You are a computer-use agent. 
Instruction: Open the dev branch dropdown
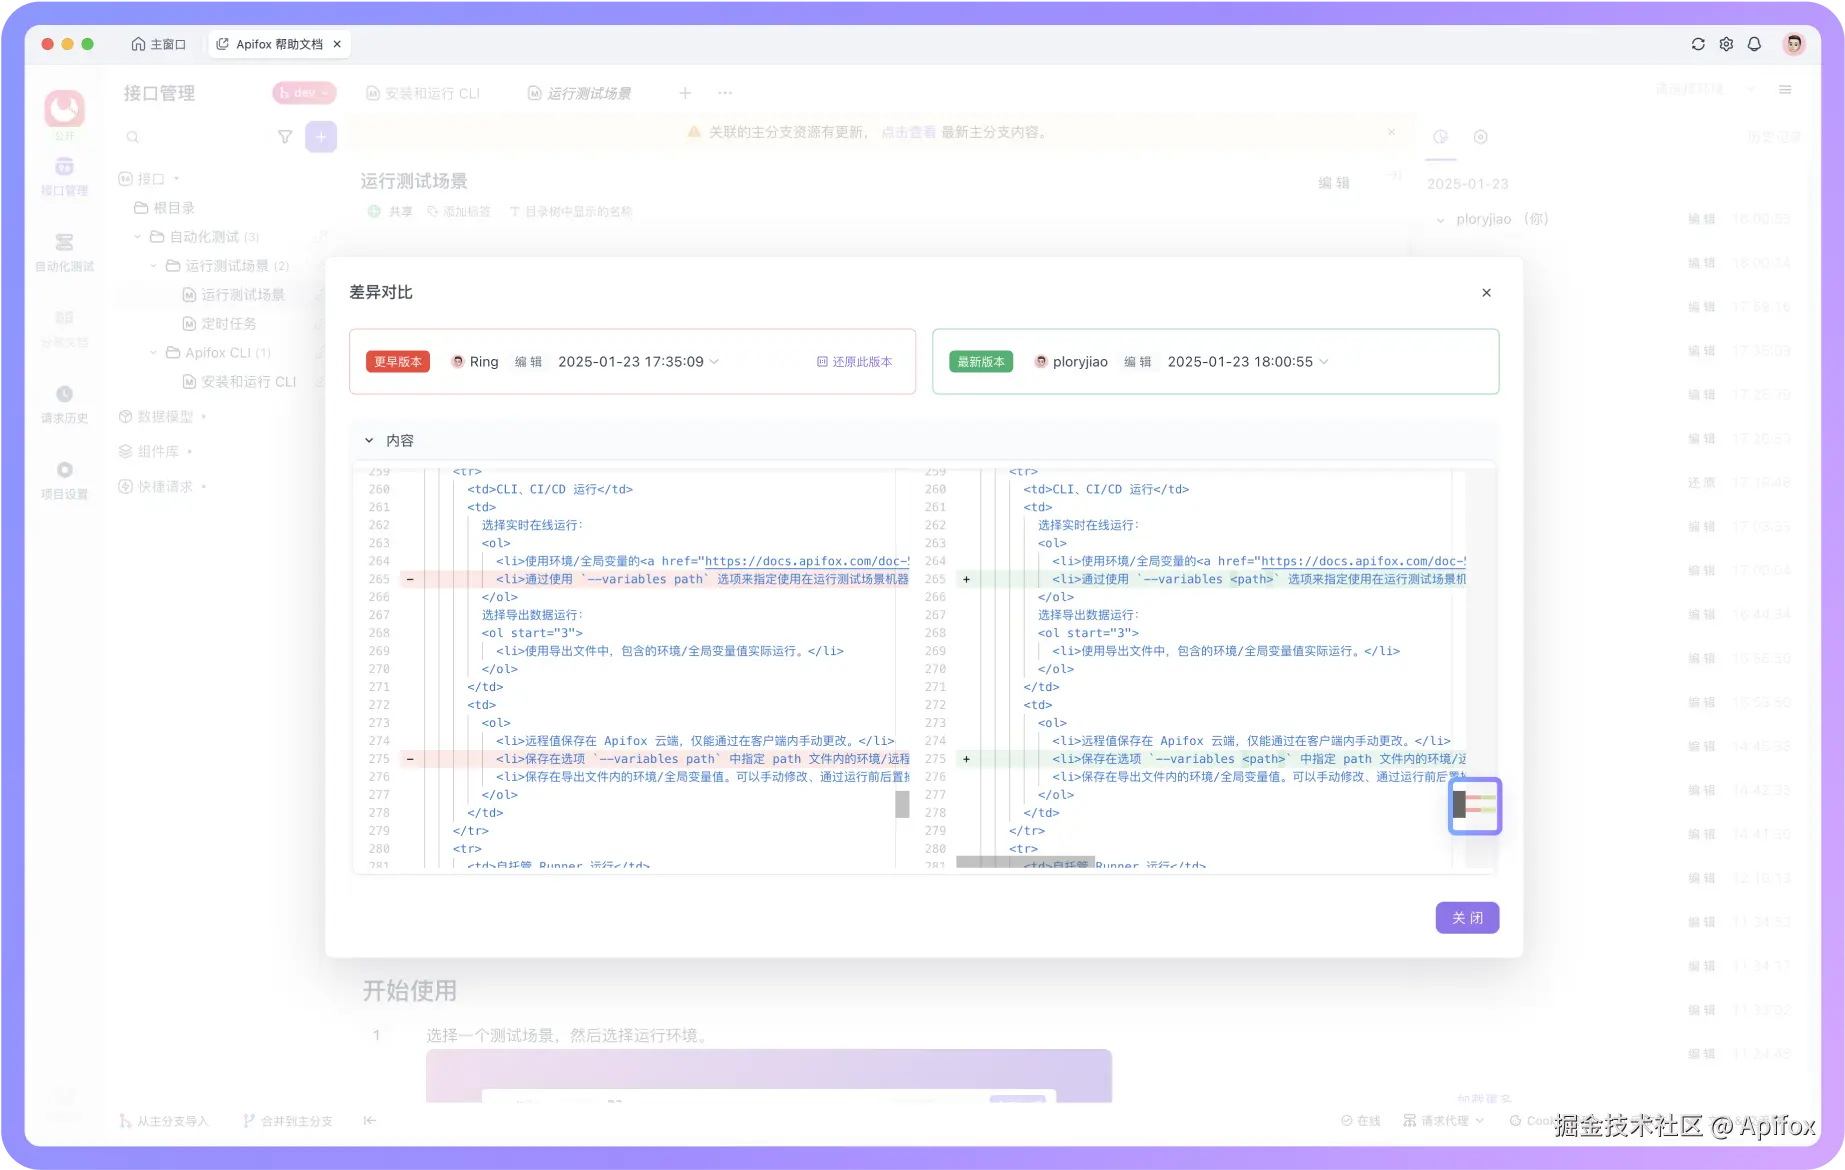pyautogui.click(x=304, y=93)
